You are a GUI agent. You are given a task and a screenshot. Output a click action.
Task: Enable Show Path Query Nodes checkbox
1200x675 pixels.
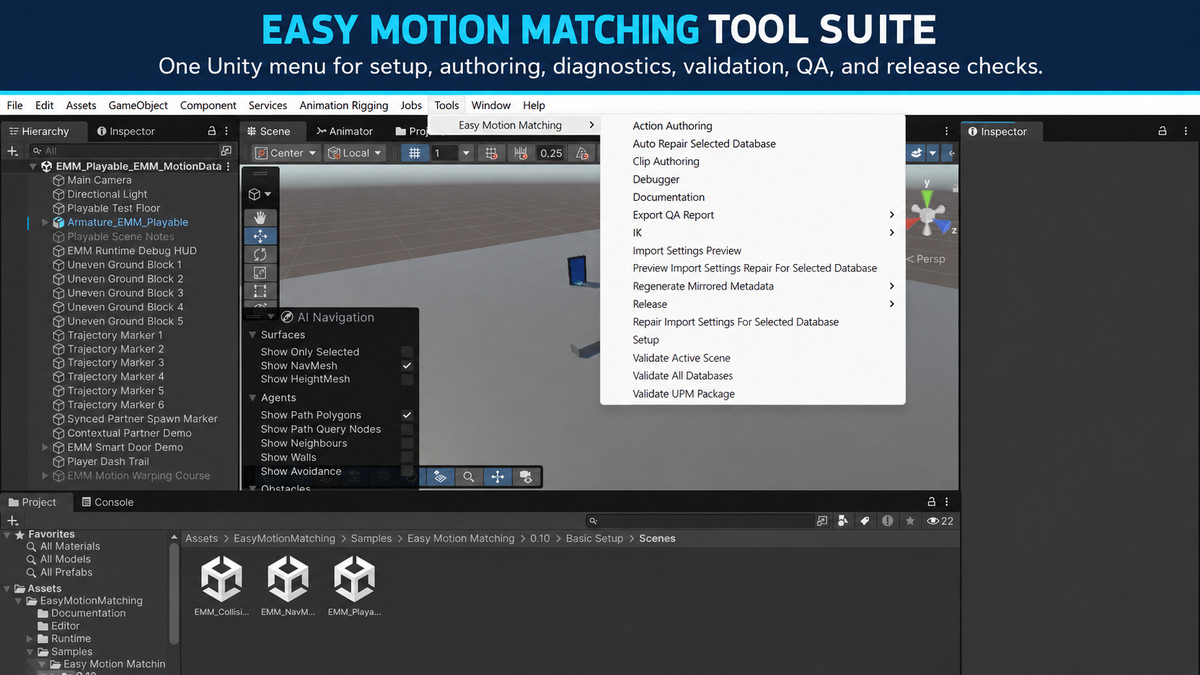(407, 429)
